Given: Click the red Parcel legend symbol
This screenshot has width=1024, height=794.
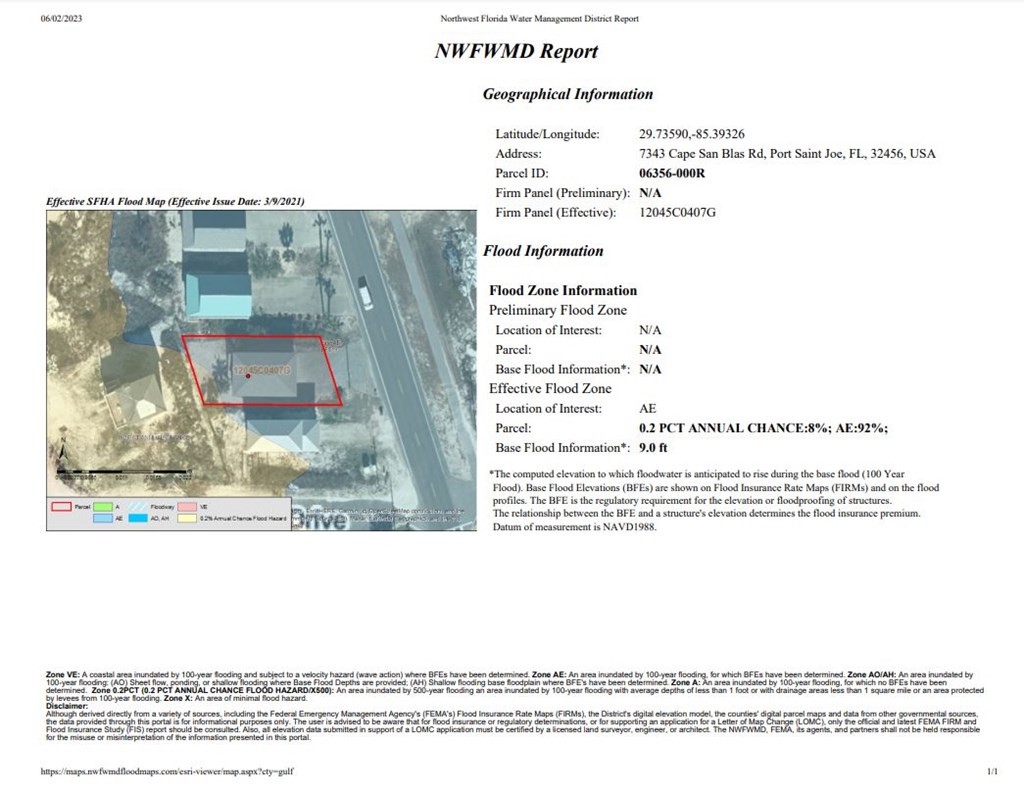Looking at the screenshot, I should tap(61, 507).
